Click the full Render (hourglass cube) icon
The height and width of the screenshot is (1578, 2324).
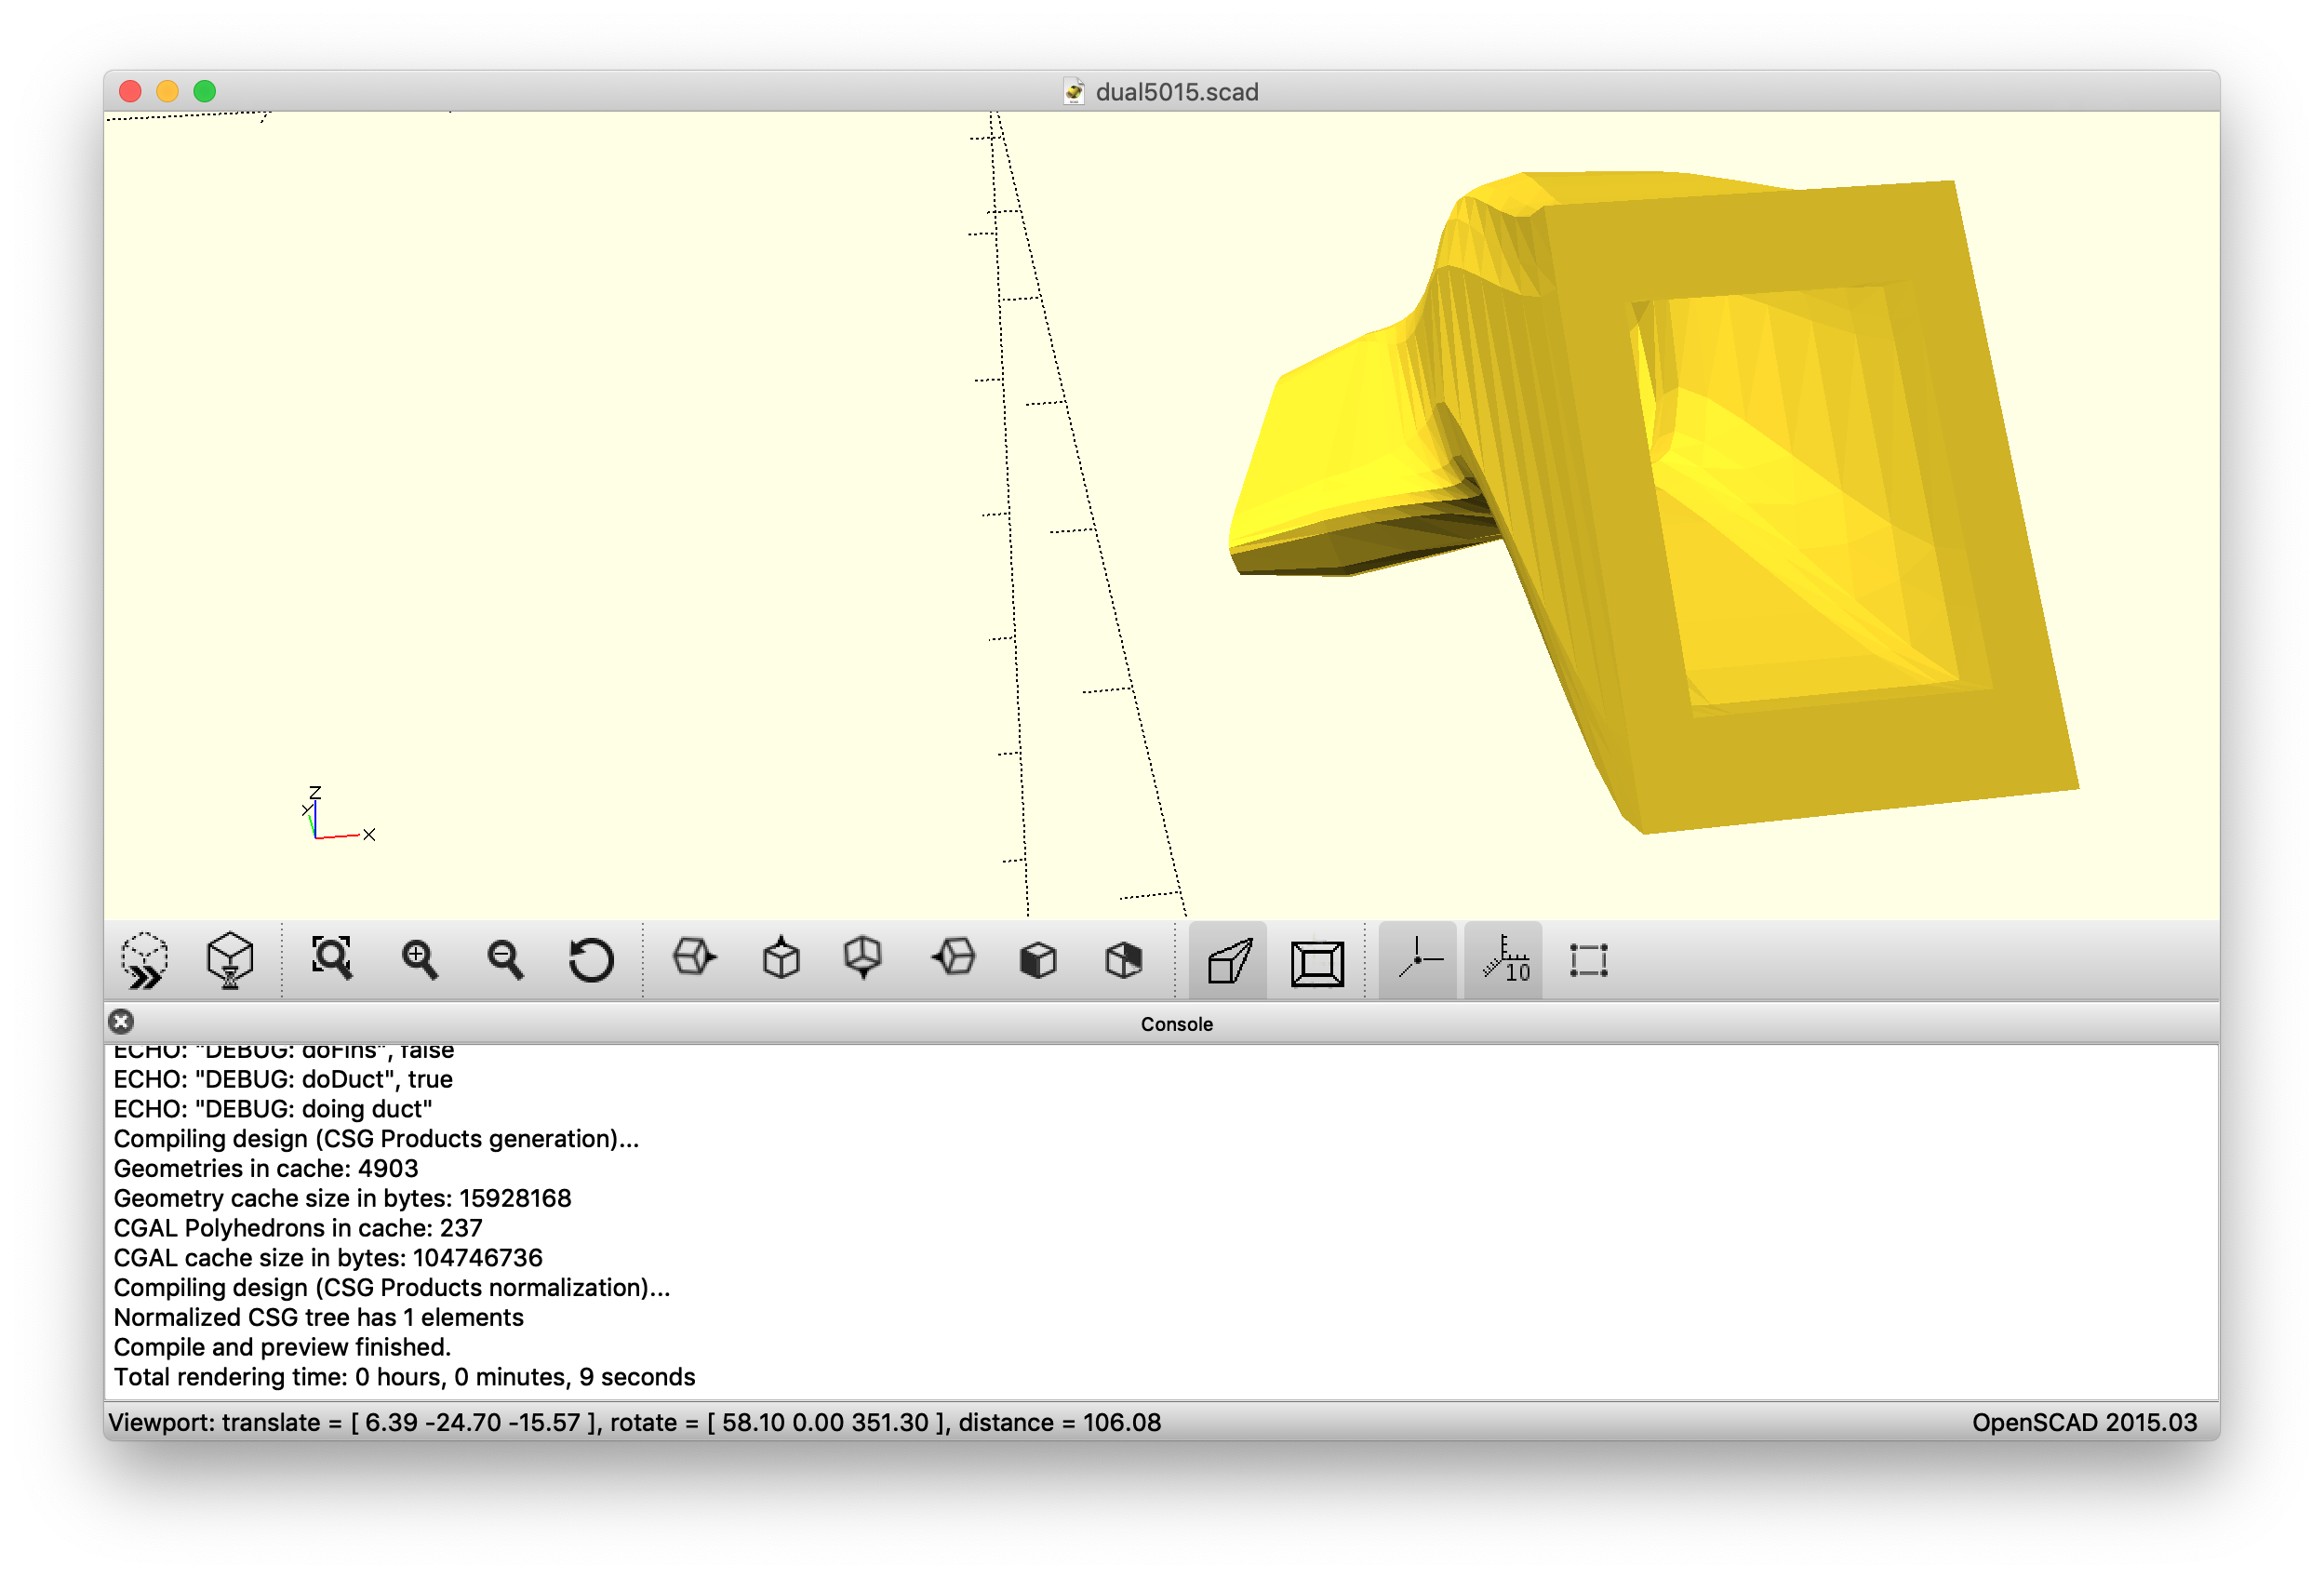(230, 960)
